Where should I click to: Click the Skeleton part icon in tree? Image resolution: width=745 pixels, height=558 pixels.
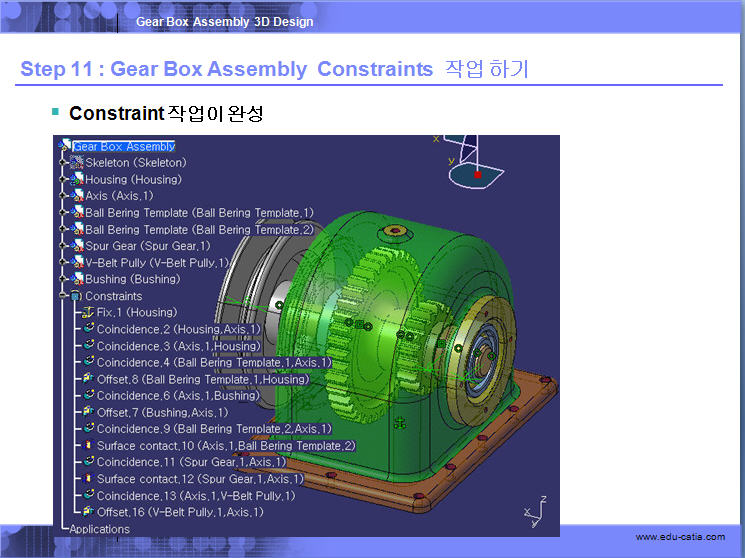[x=77, y=163]
